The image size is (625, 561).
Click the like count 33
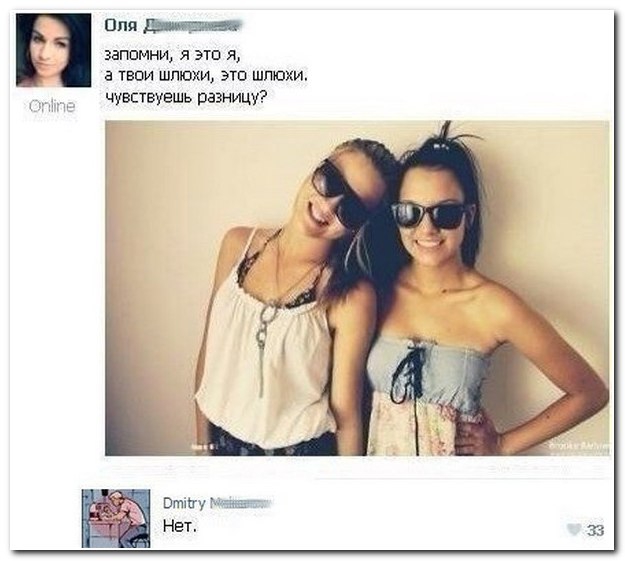coord(595,530)
